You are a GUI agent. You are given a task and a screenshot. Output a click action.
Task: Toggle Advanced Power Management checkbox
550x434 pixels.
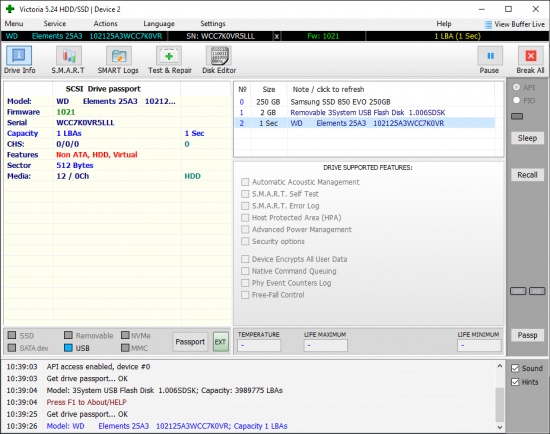(x=245, y=229)
